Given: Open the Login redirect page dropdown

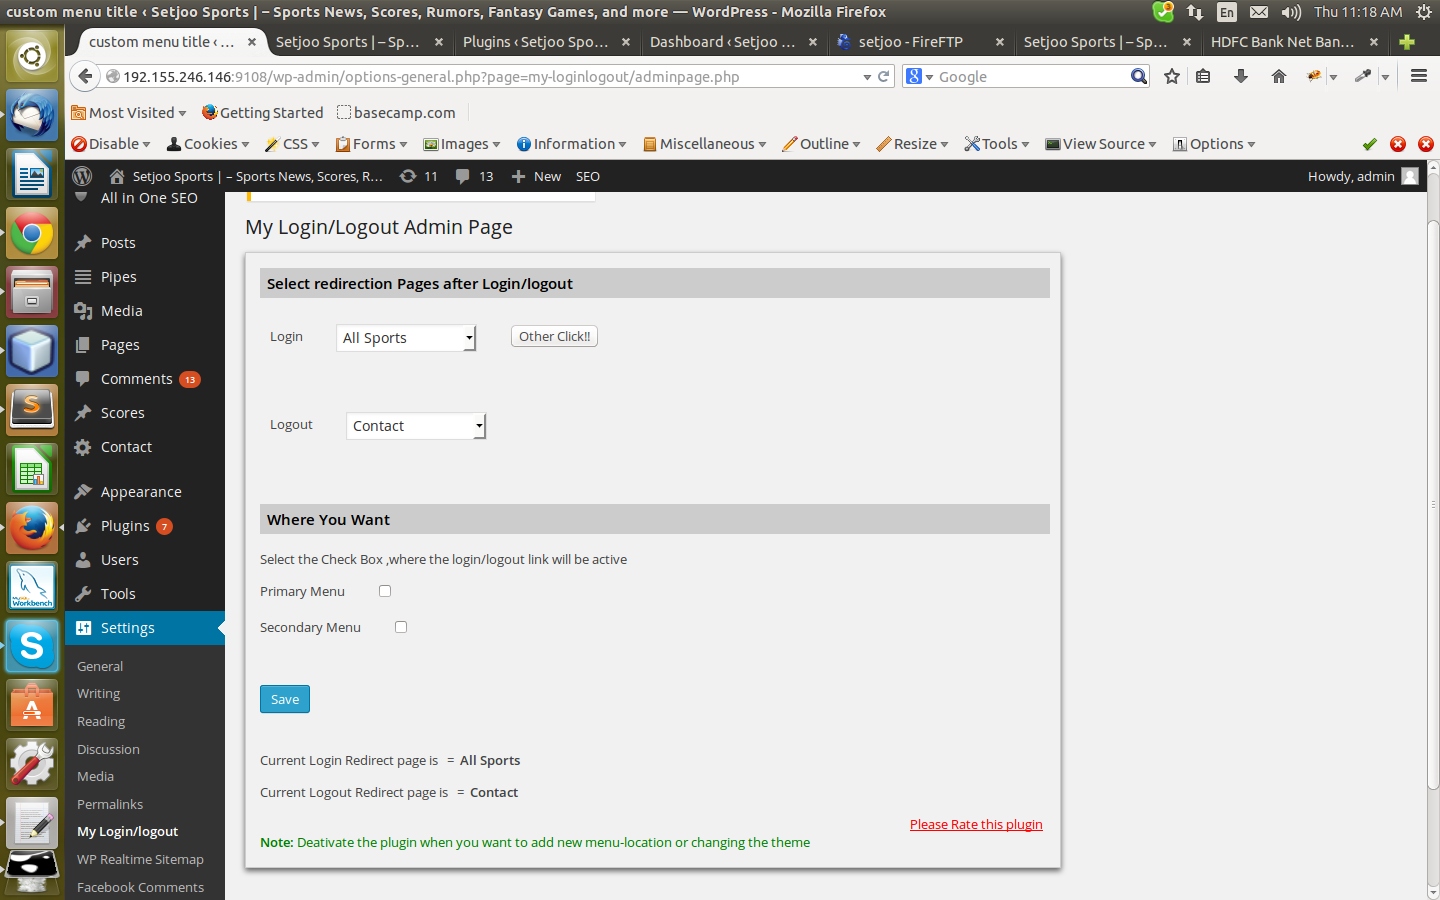Looking at the screenshot, I should [406, 338].
